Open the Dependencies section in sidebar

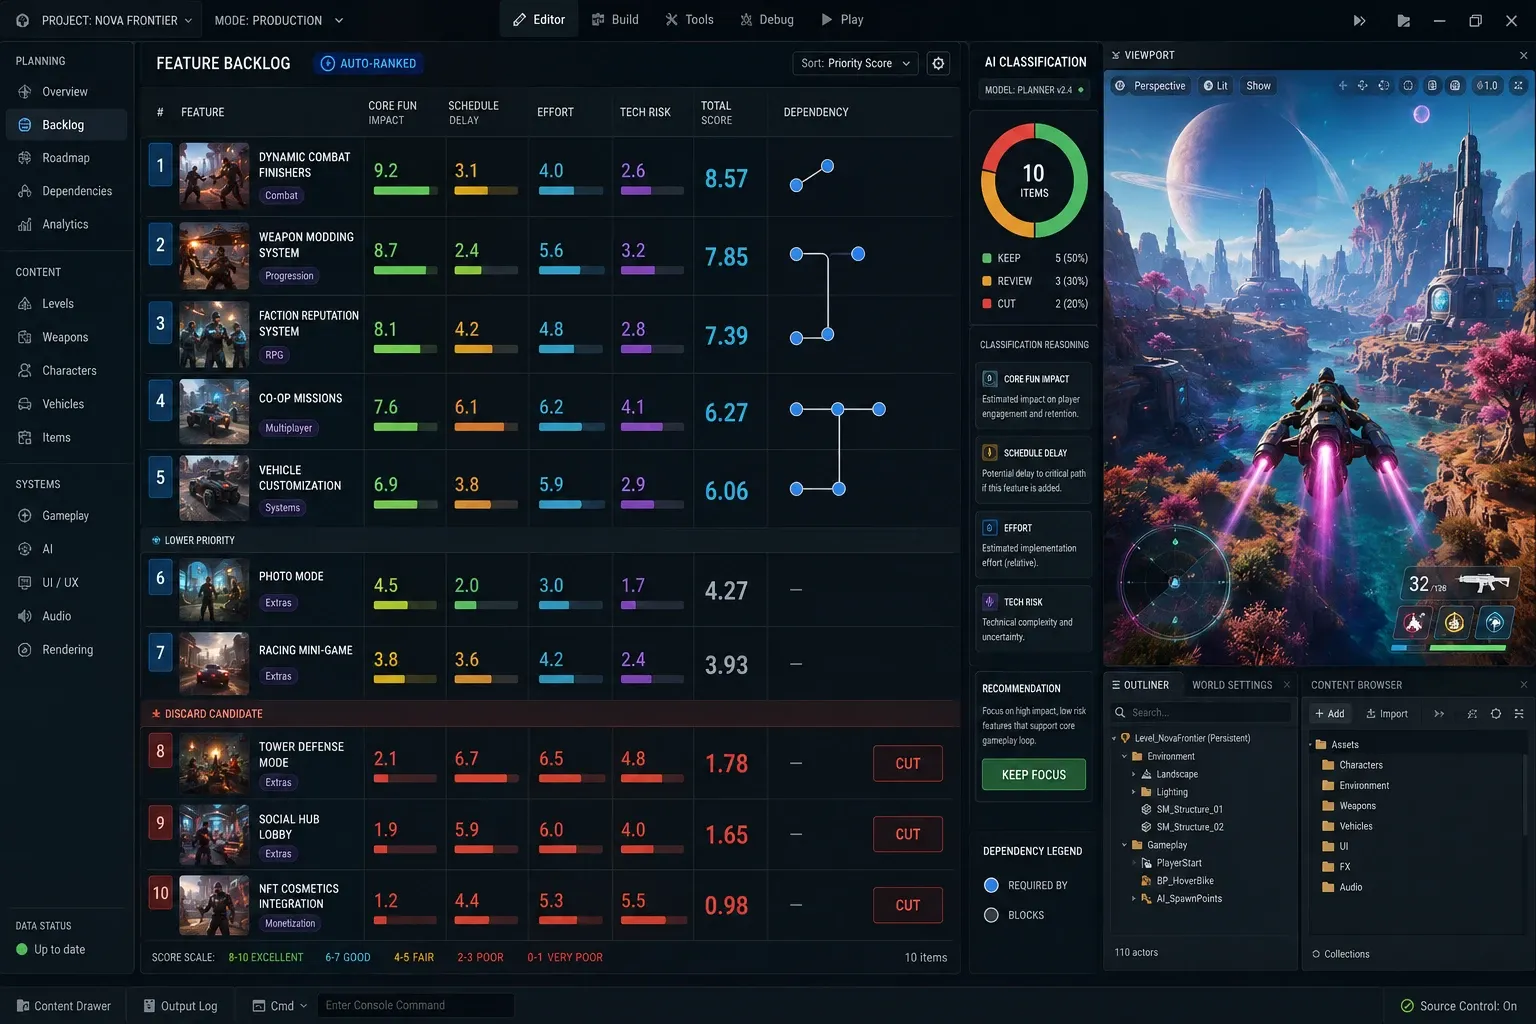[66, 191]
